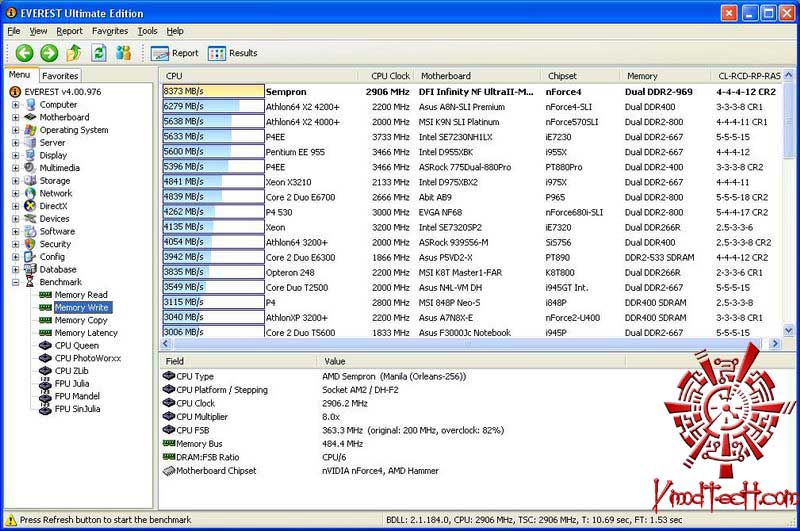
Task: Select the Security shield icon in the tree
Action: coord(31,244)
